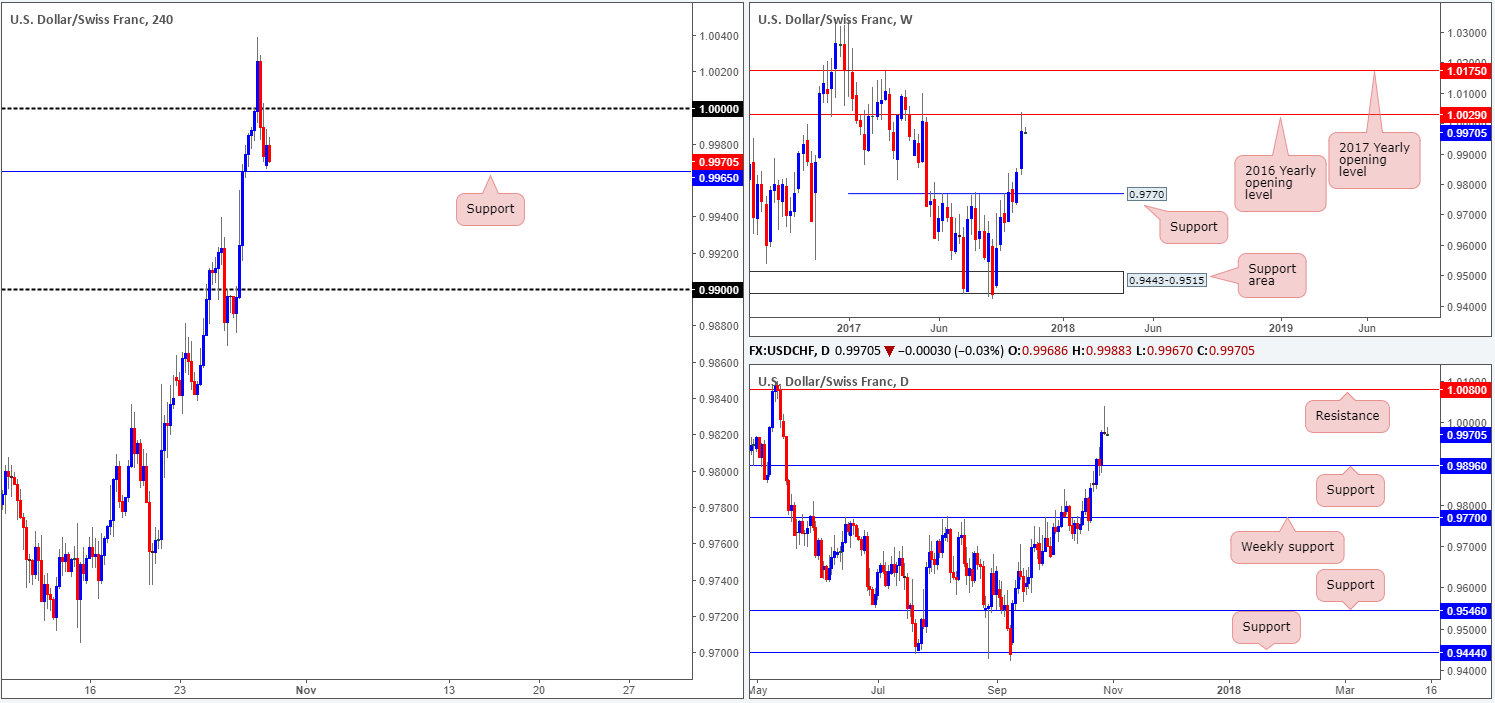Click the '23' date on the 240 chart time axis
The image size is (1495, 703).
180,690
